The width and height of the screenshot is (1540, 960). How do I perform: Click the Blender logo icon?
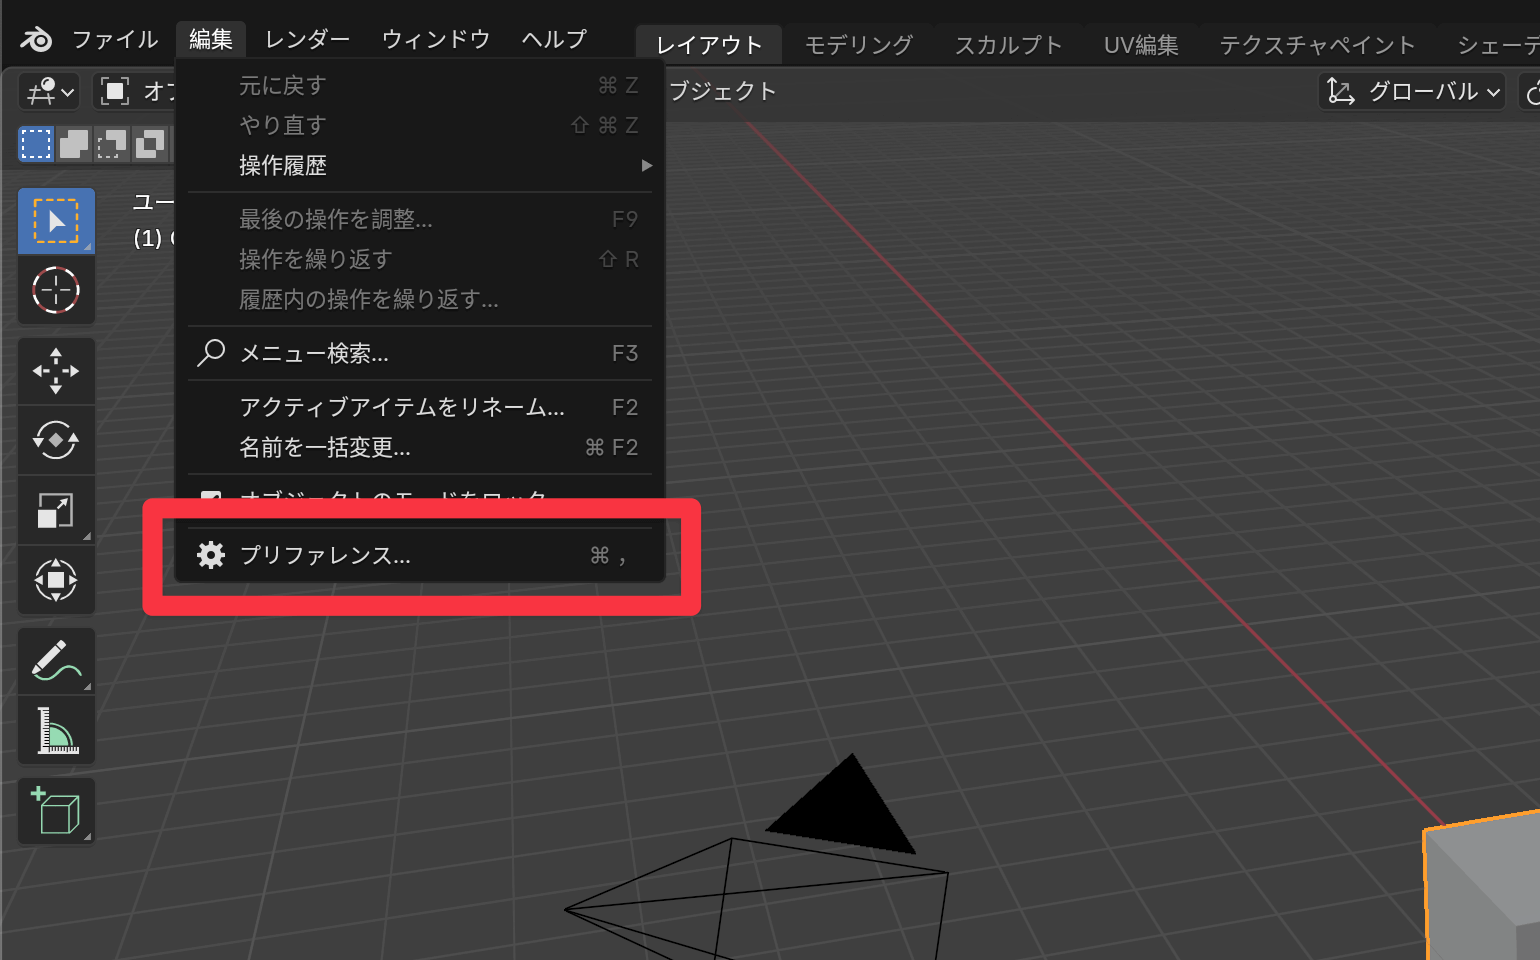(x=36, y=40)
